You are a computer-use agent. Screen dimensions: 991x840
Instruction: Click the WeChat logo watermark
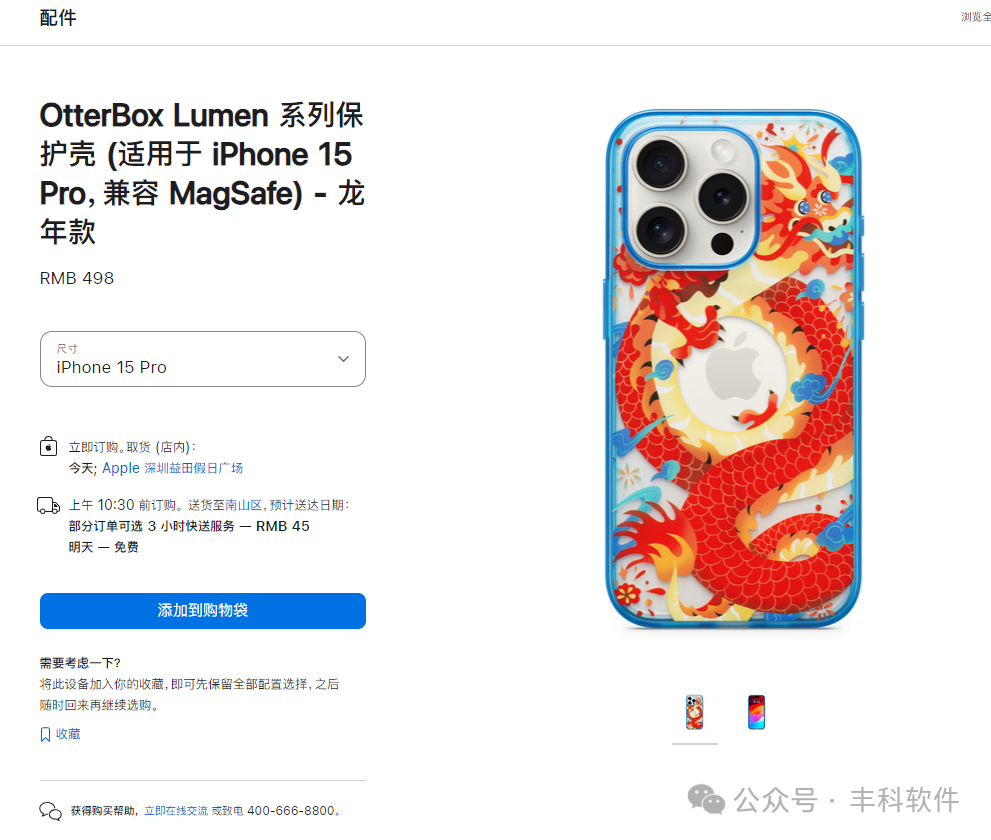click(706, 799)
